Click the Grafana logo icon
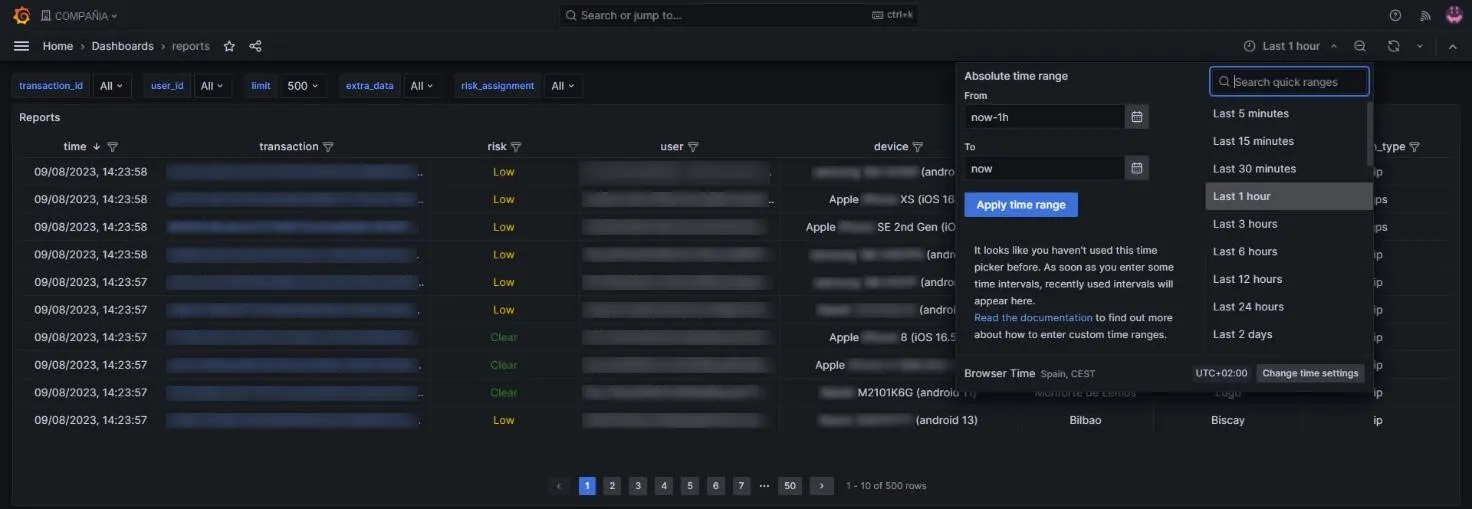Image resolution: width=1472 pixels, height=509 pixels. tap(21, 15)
